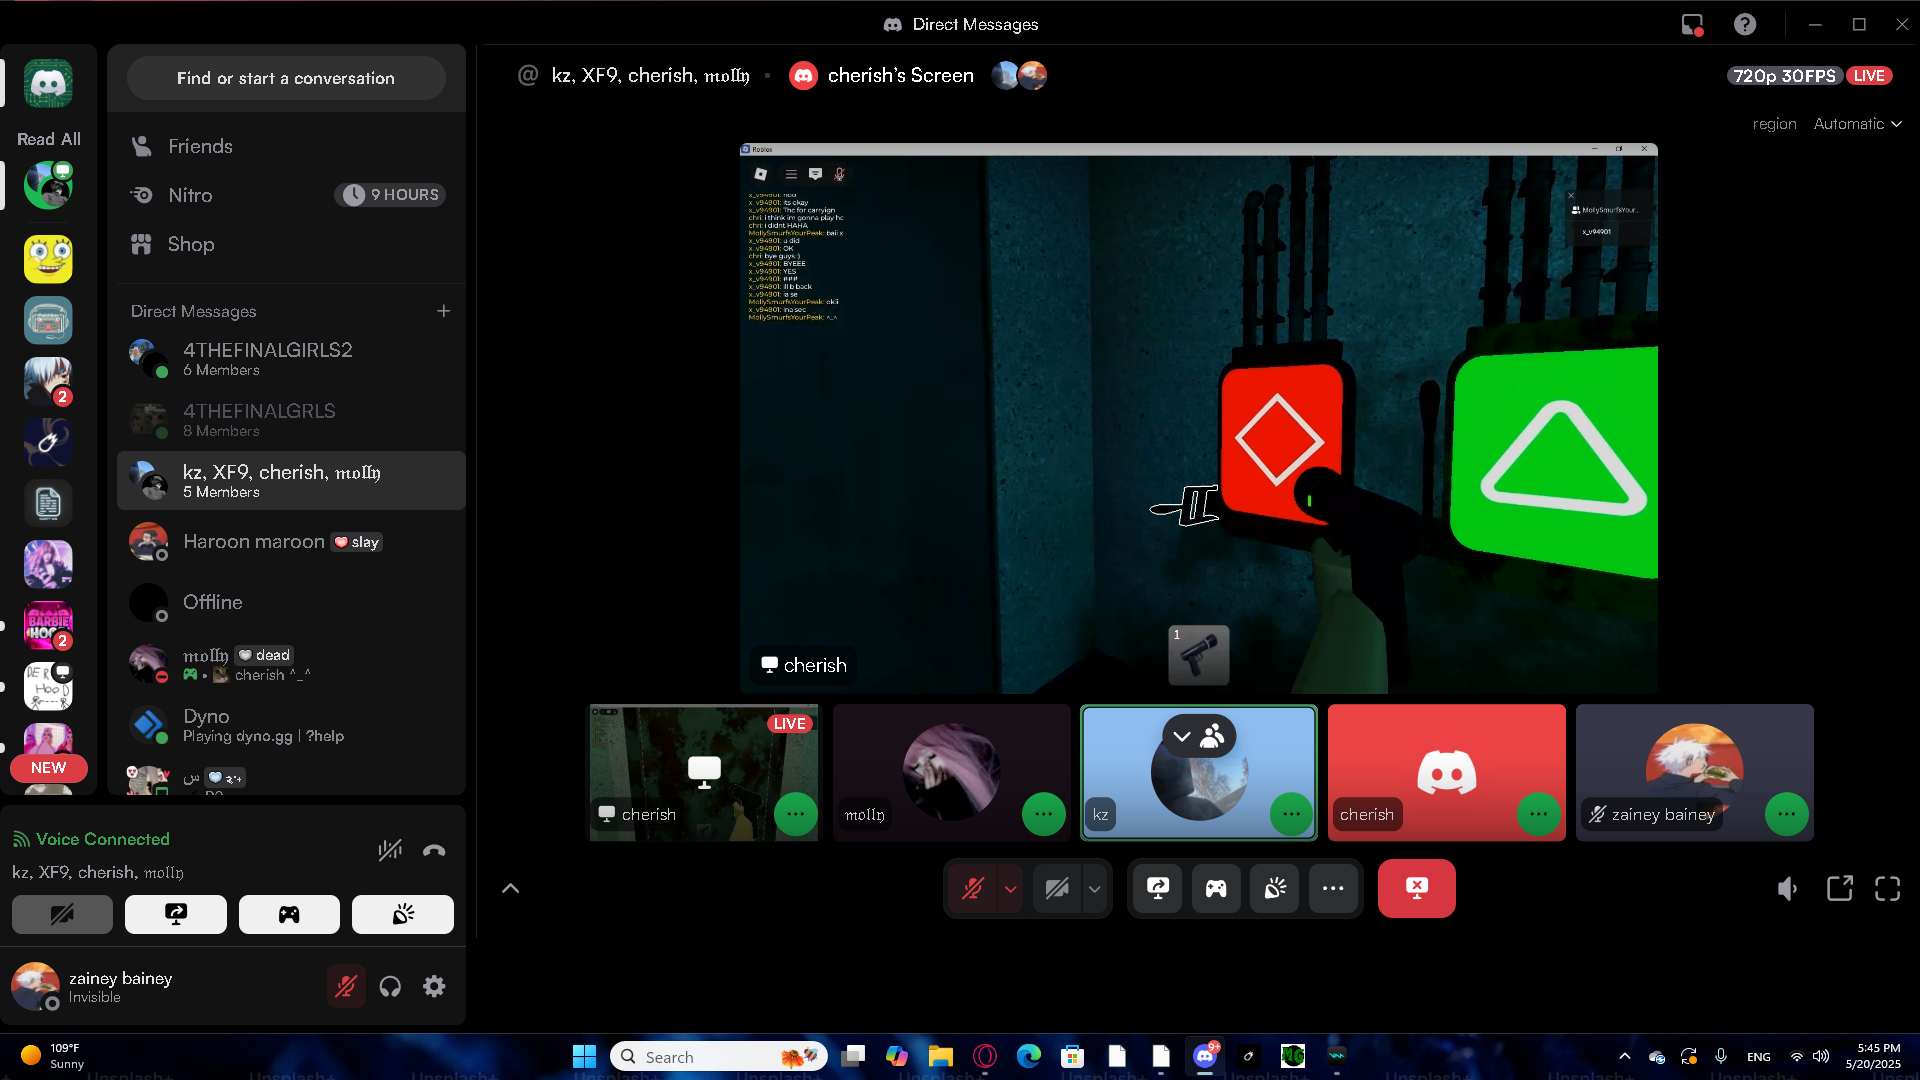Pop out the call window
Viewport: 1920px width, 1080px height.
[x=1839, y=888]
